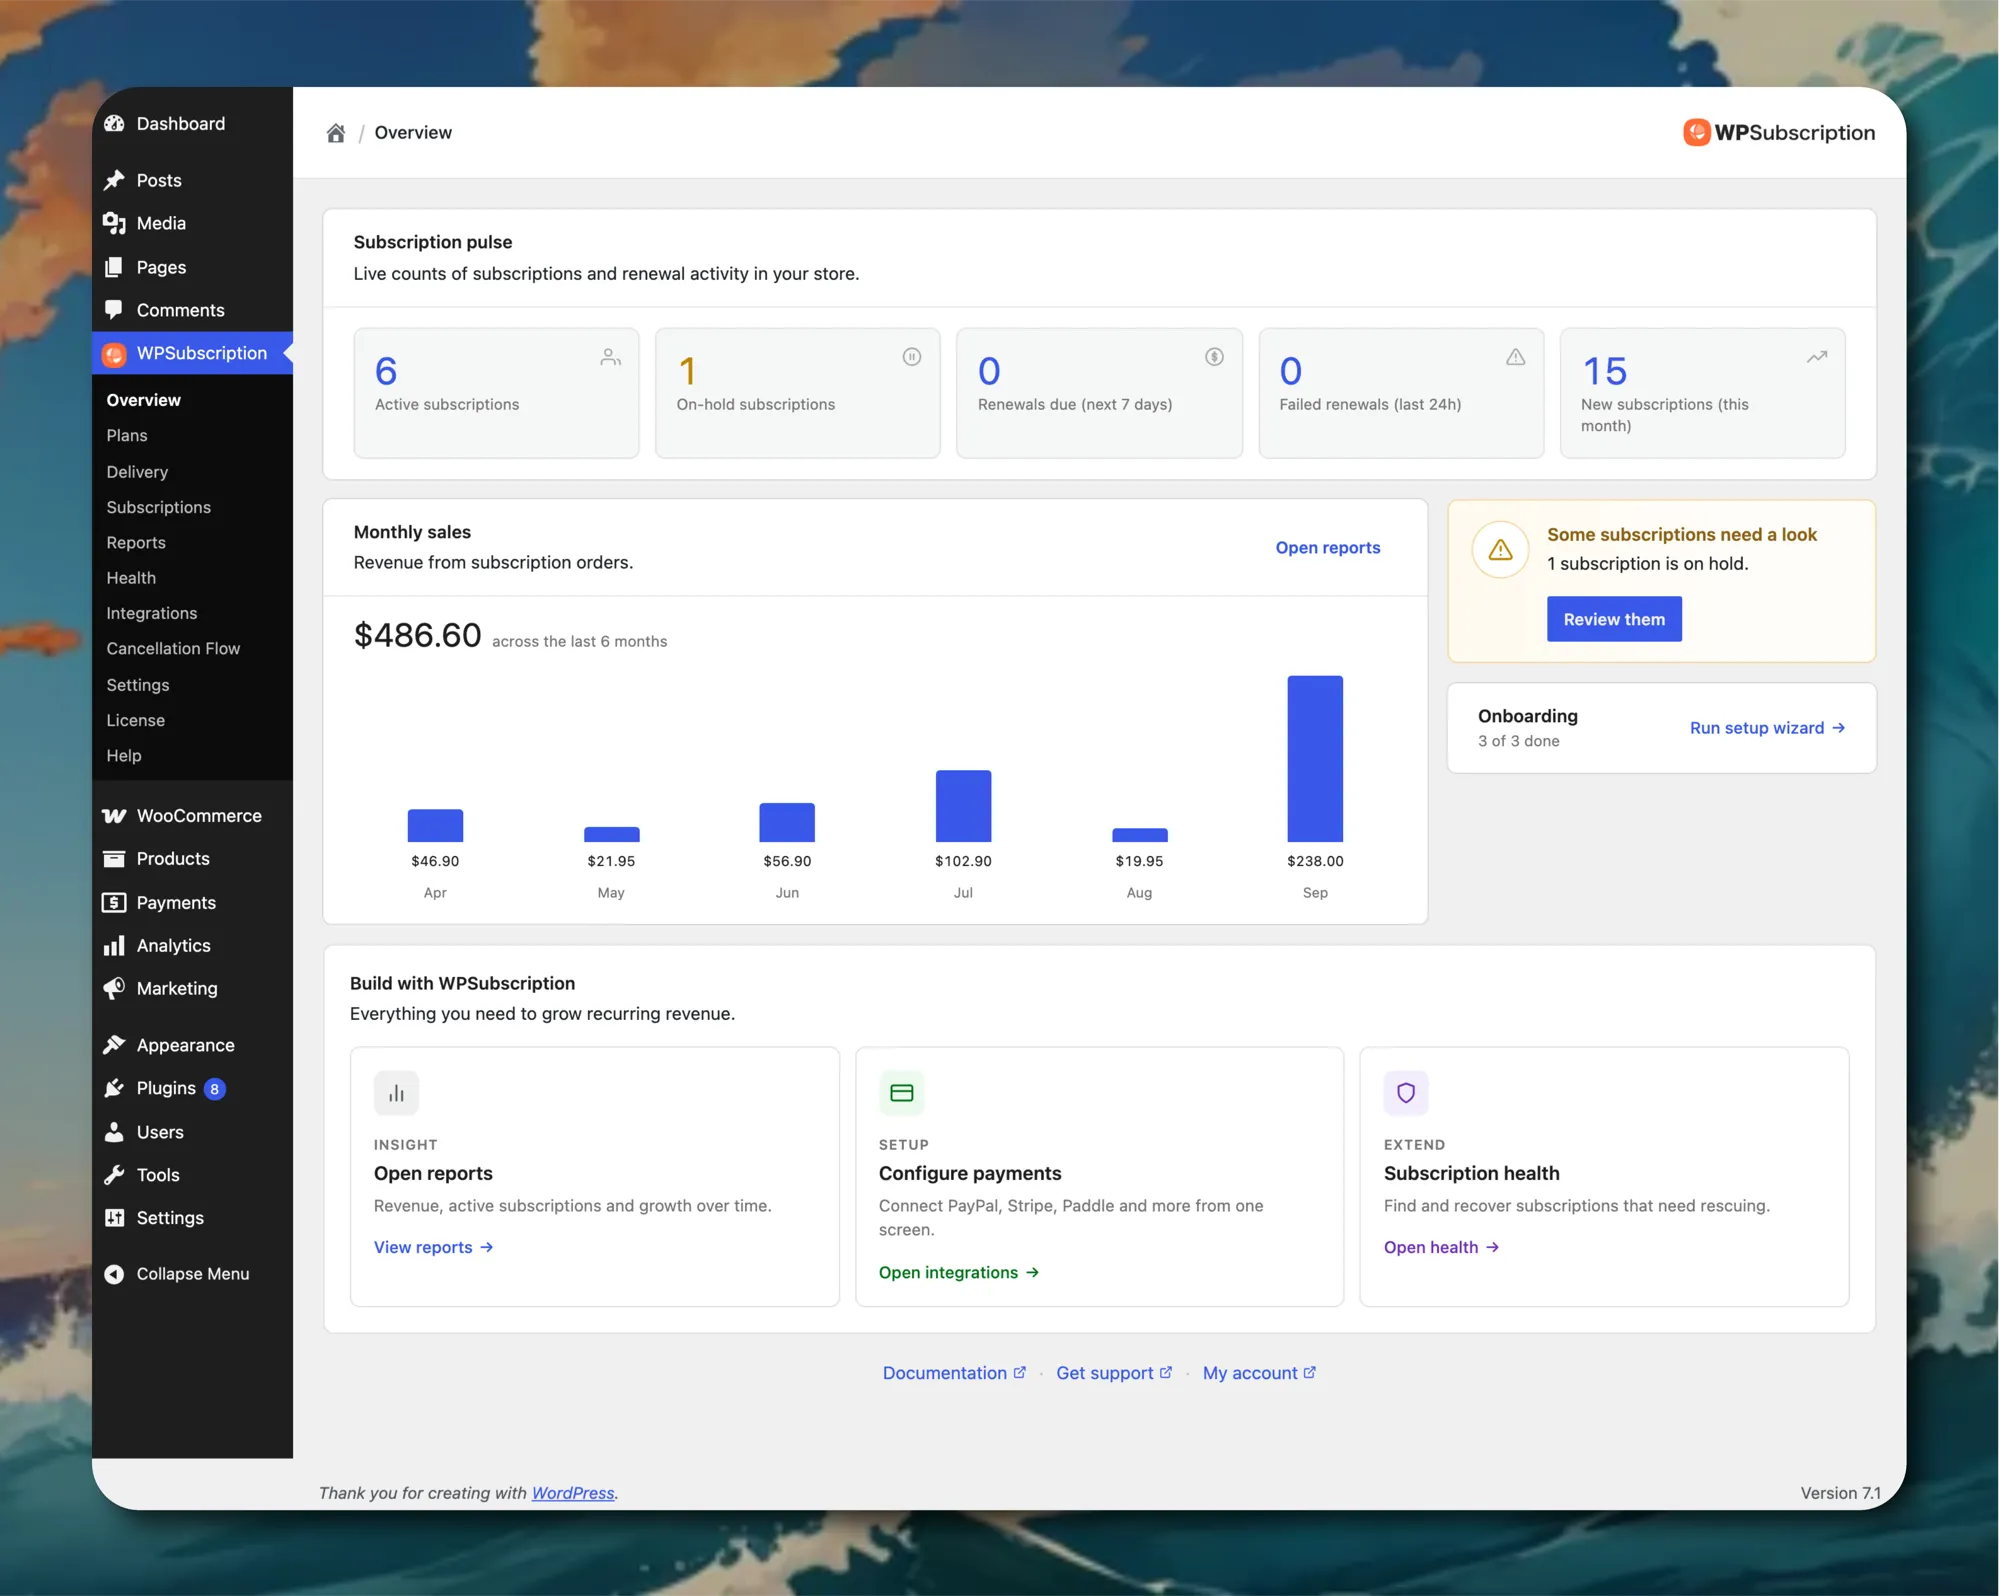The width and height of the screenshot is (2000, 1596).
Task: Click the Tools wrench icon in sidebar
Action: (114, 1175)
